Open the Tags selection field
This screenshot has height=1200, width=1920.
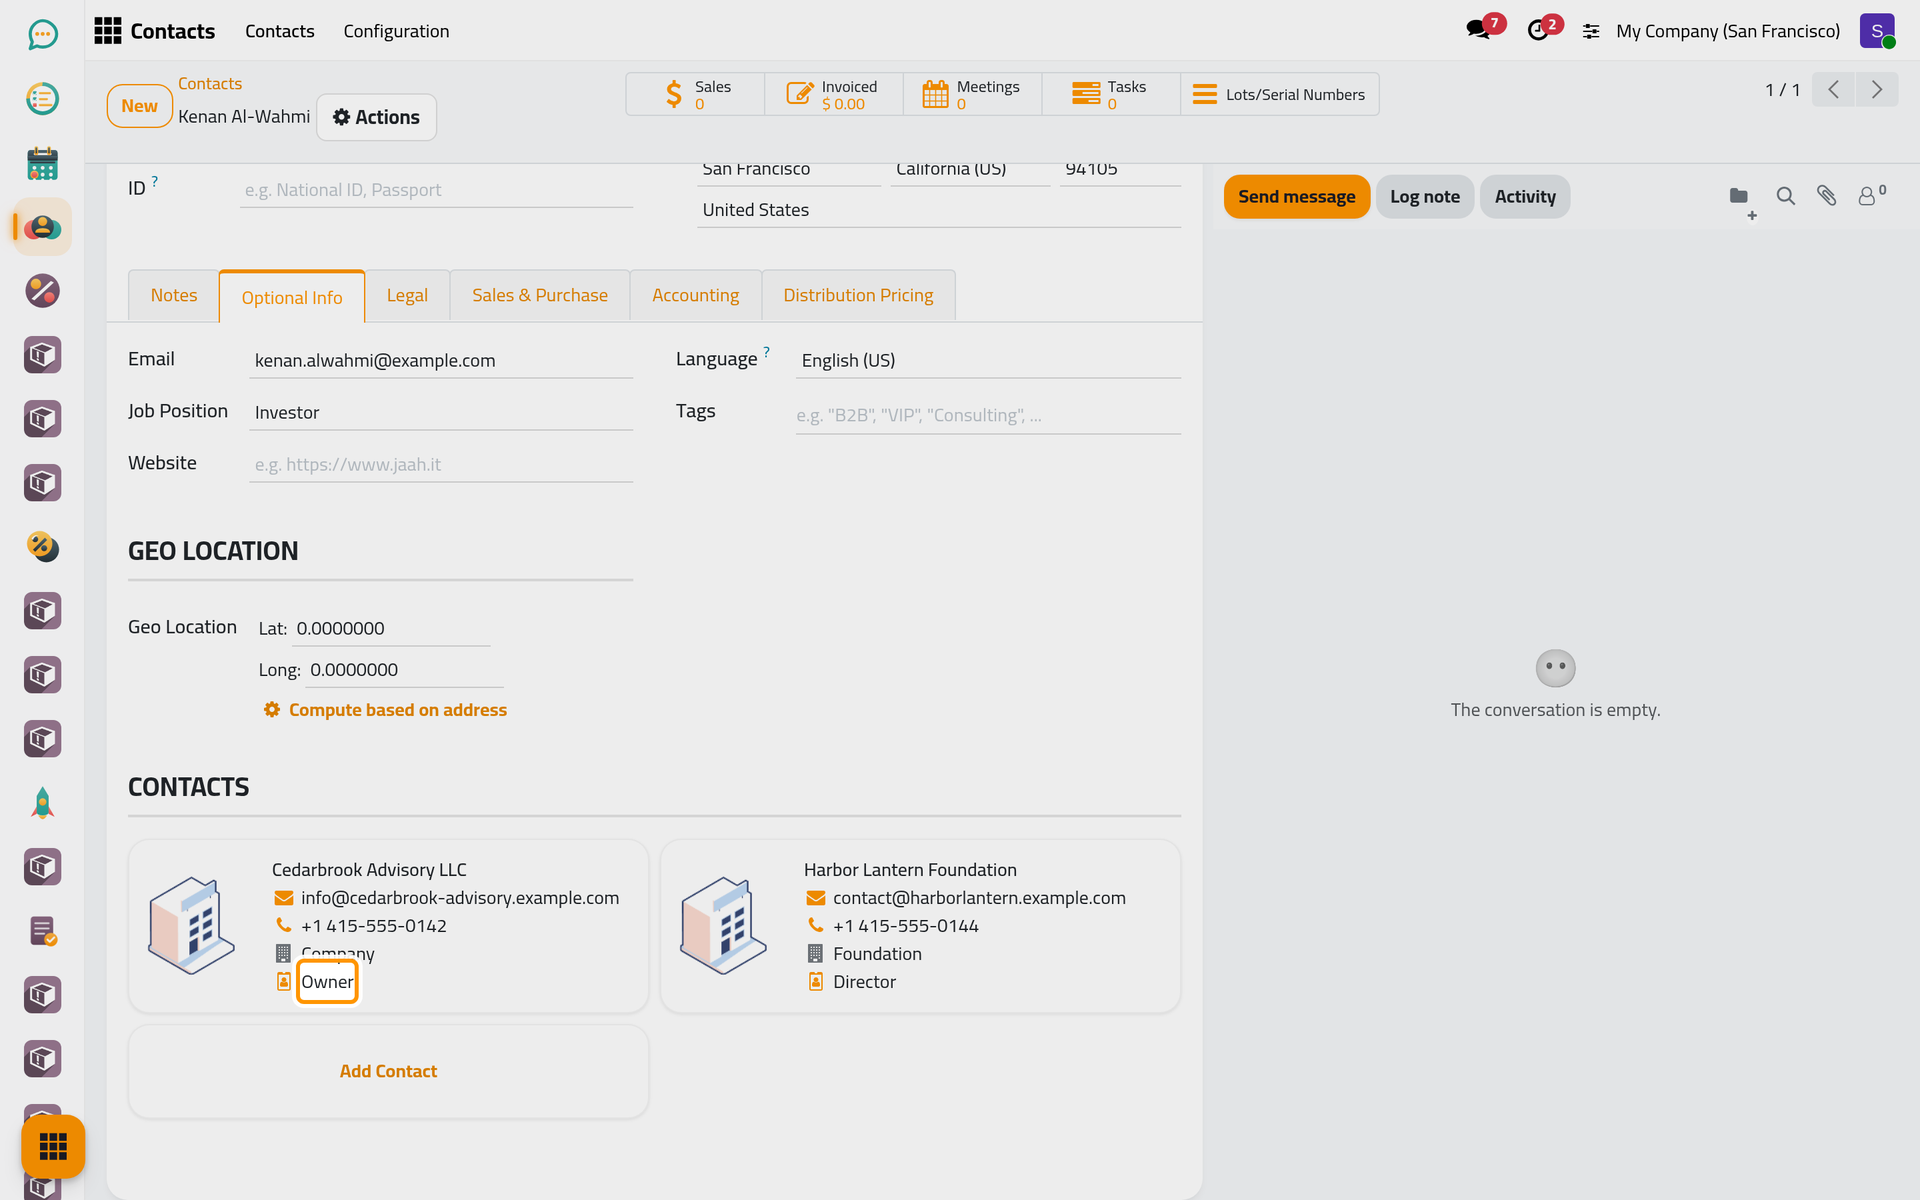pos(988,415)
